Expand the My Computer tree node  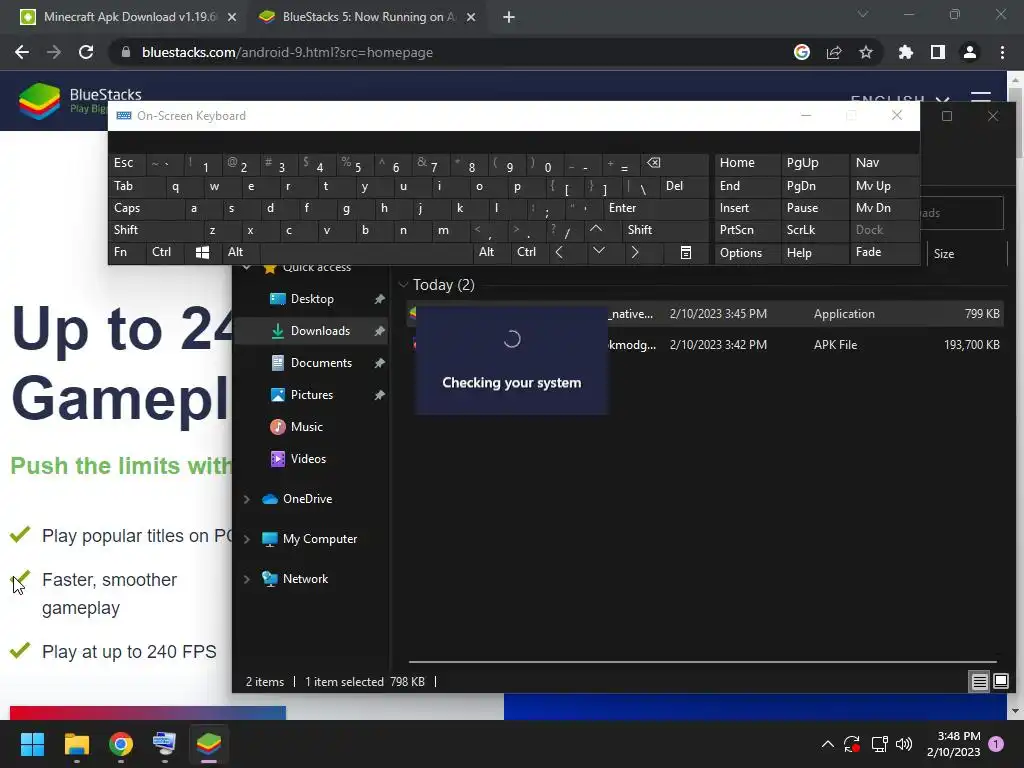pyautogui.click(x=246, y=539)
